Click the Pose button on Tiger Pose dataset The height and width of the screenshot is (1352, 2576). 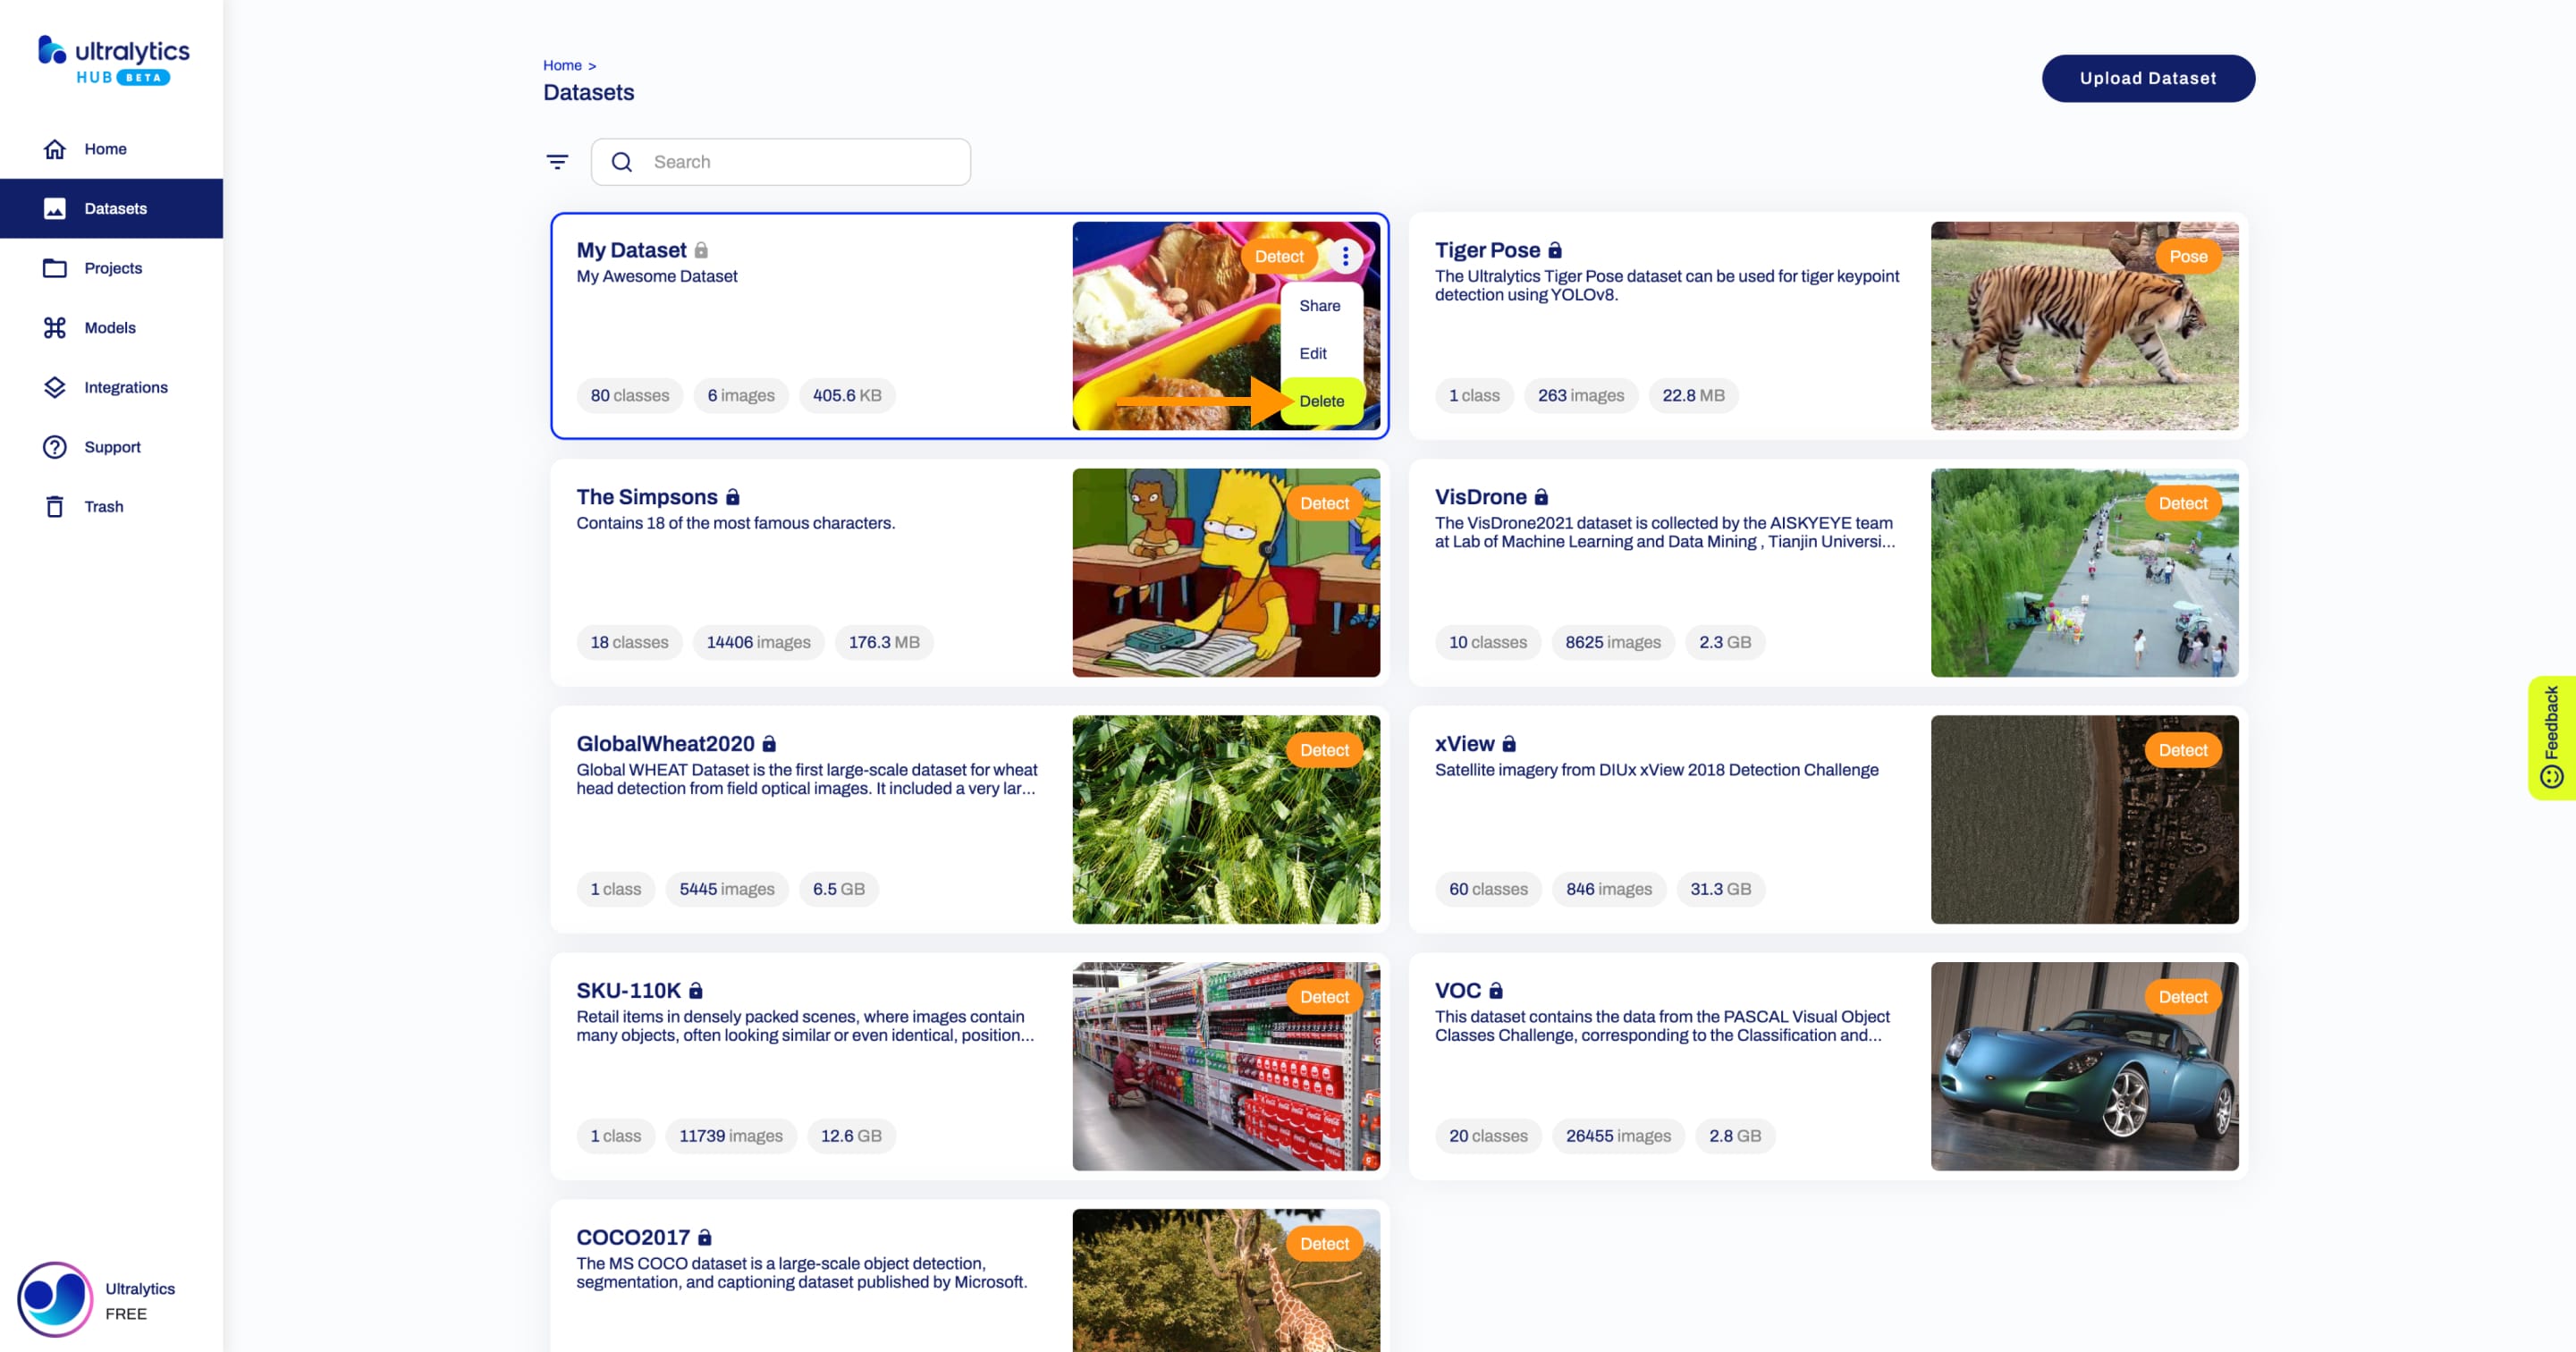pos(2186,256)
